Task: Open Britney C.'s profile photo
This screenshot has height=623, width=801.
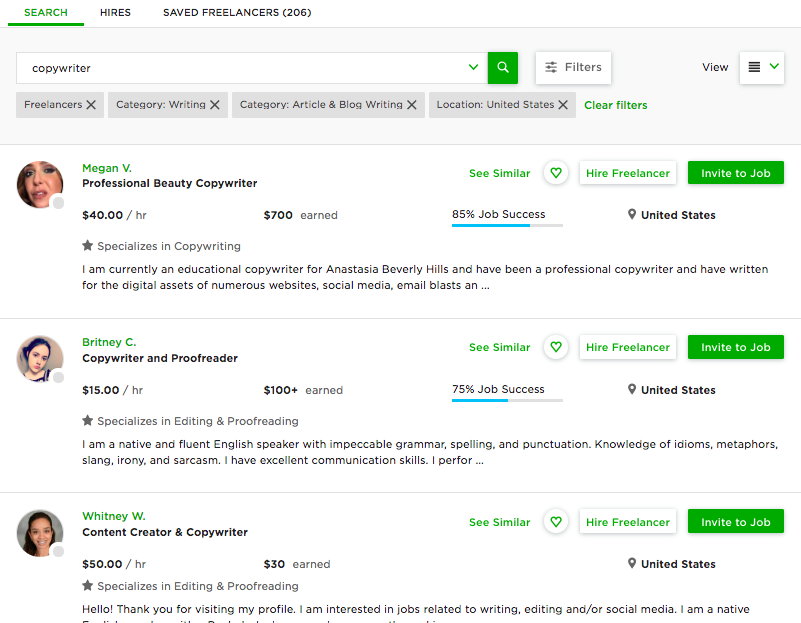Action: [x=40, y=358]
